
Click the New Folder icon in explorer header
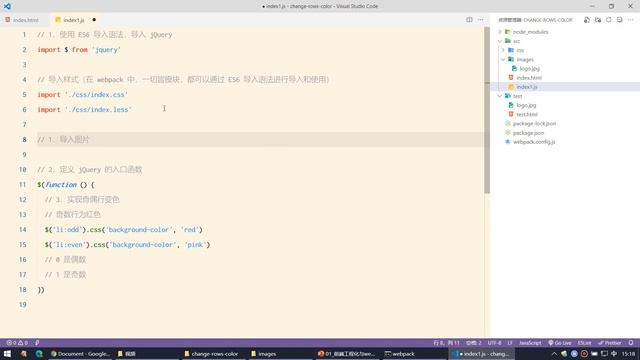(x=598, y=20)
